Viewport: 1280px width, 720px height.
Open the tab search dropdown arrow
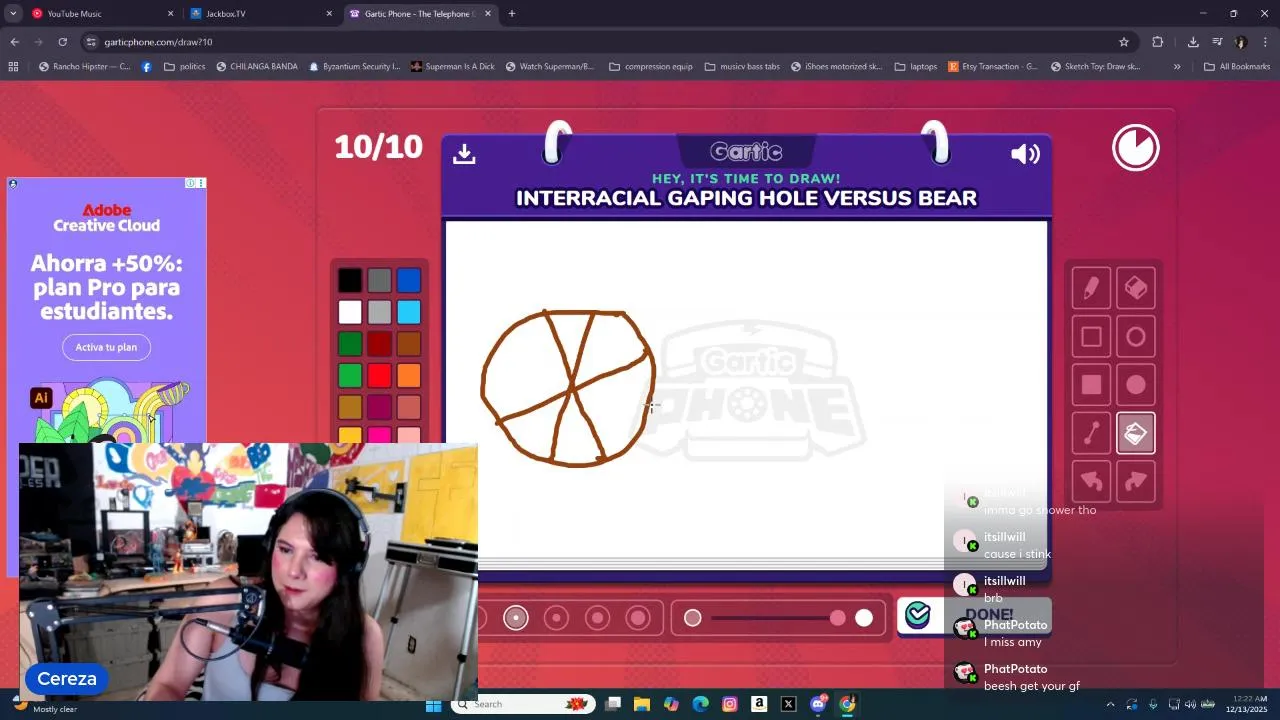(12, 14)
